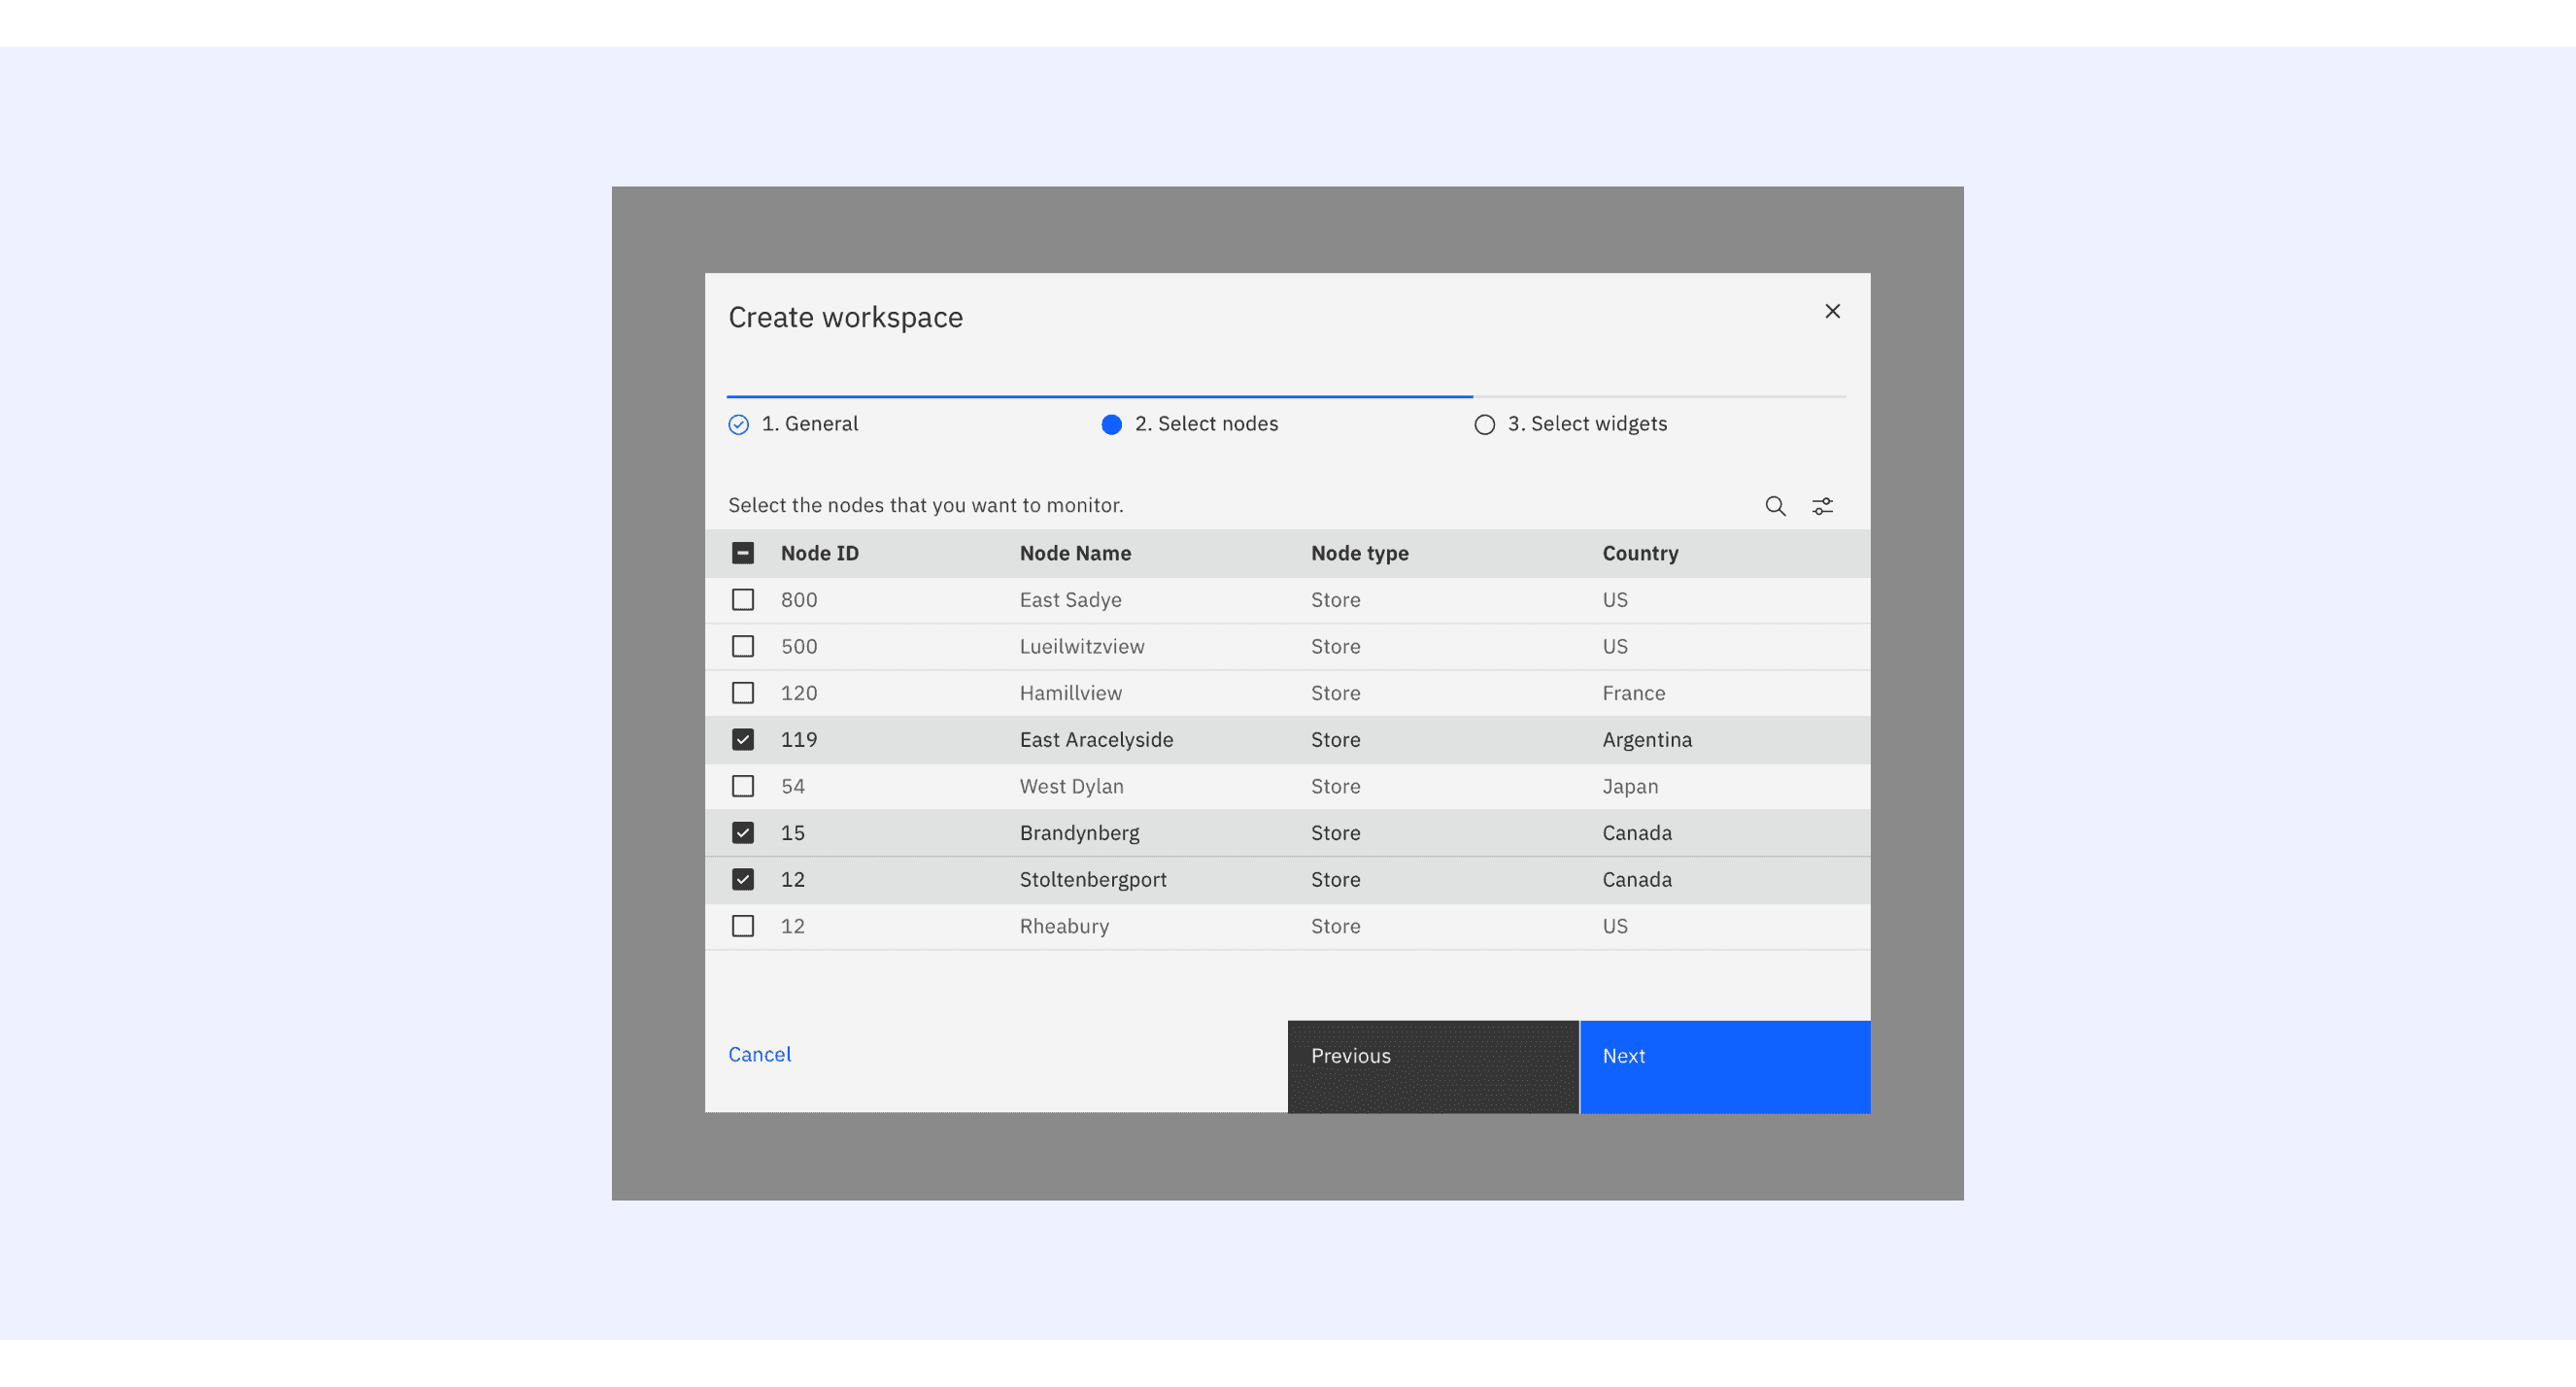Click the 2. Select nodes step label
Viewport: 2576px width, 1387px height.
(1206, 424)
